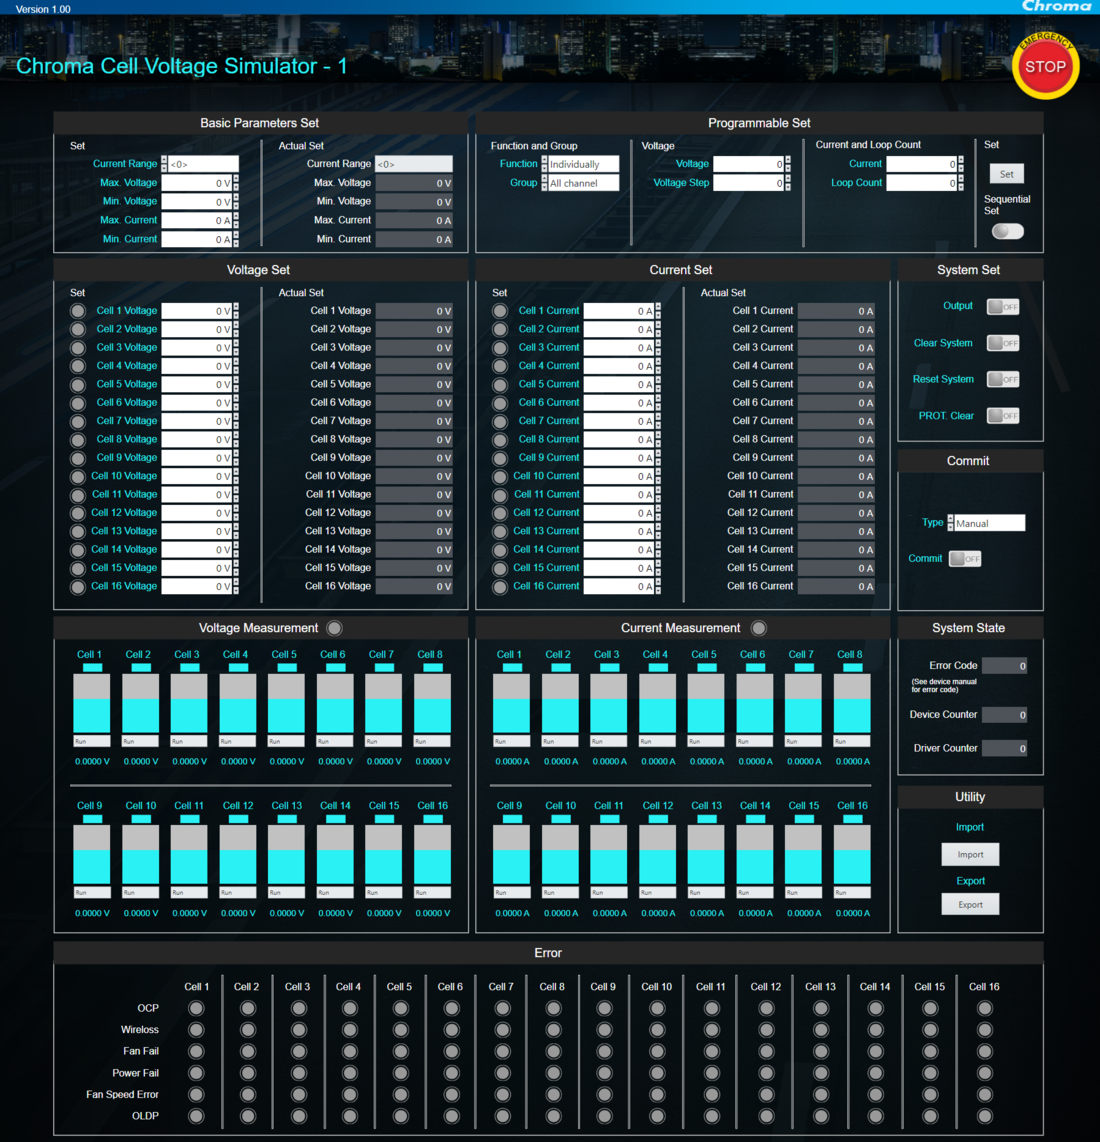Viewport: 1100px width, 1142px height.
Task: Click the Loop Count stepper arrows
Action: (x=961, y=183)
